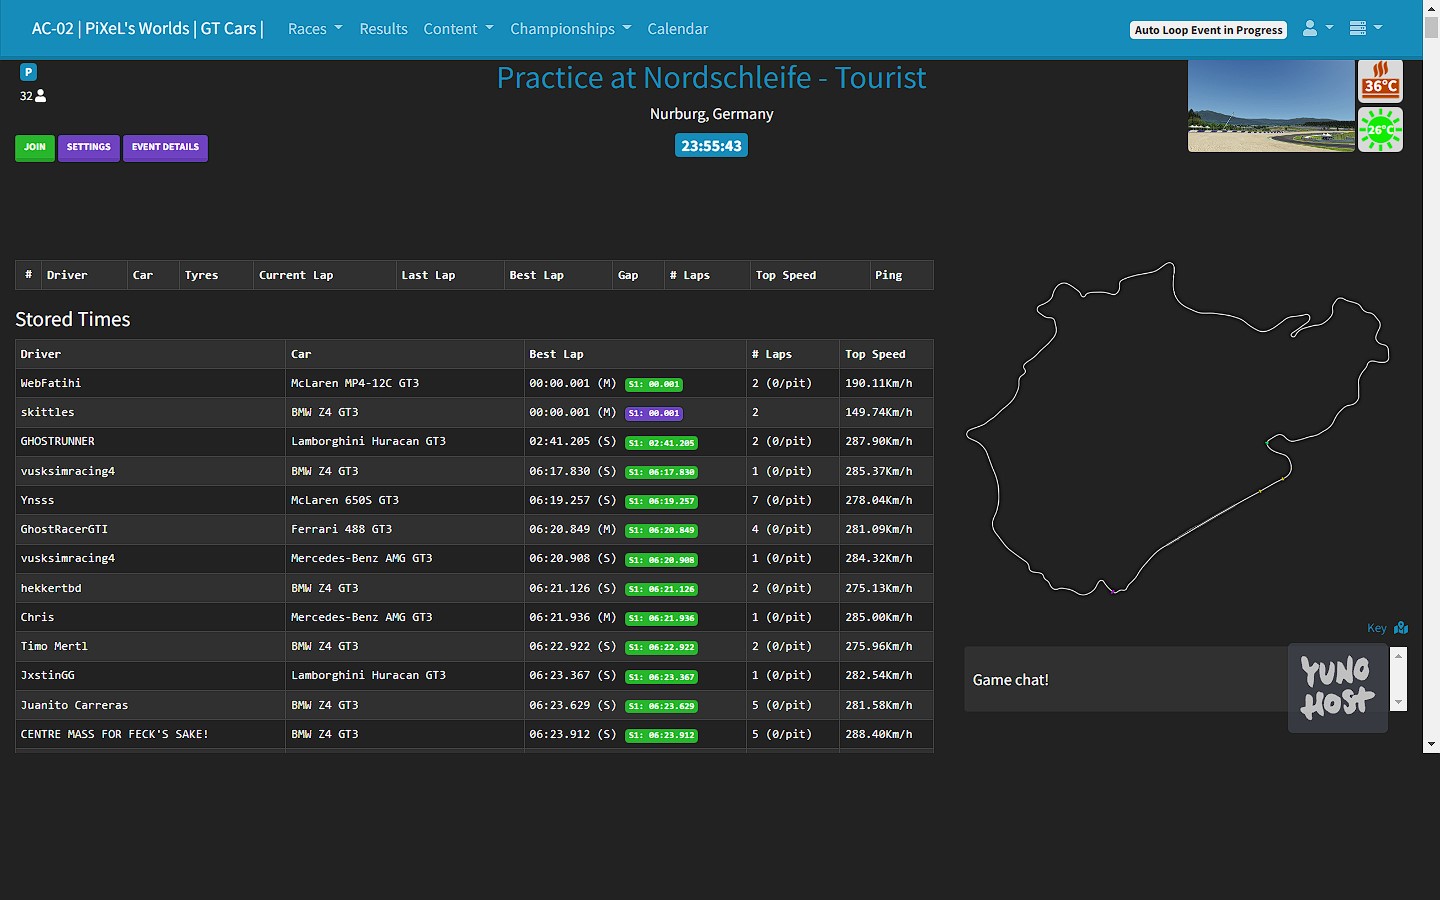
Task: Click the purple SETTINGS button
Action: (88, 147)
